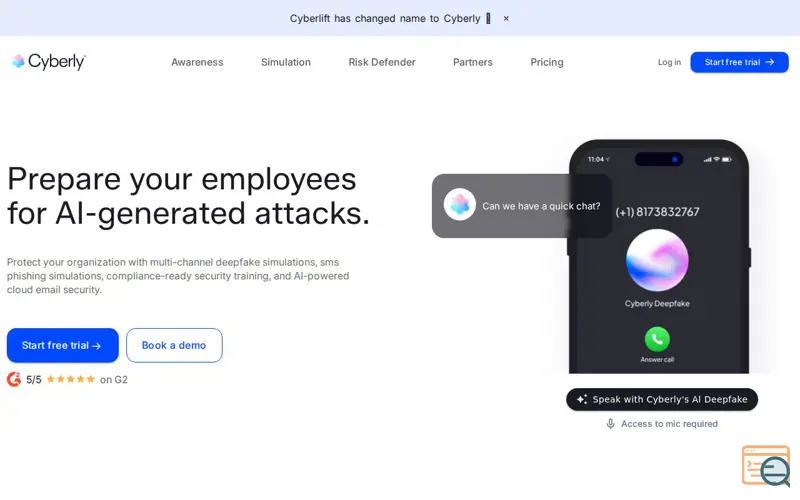800x500 pixels.
Task: Click the Cyberly logo in the header
Action: coord(48,62)
